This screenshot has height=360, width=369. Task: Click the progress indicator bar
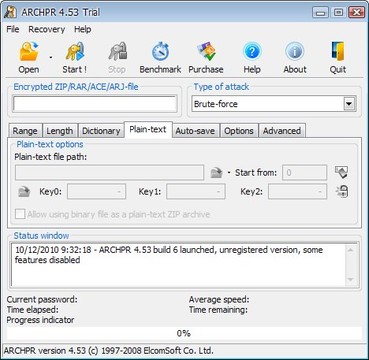[184, 333]
